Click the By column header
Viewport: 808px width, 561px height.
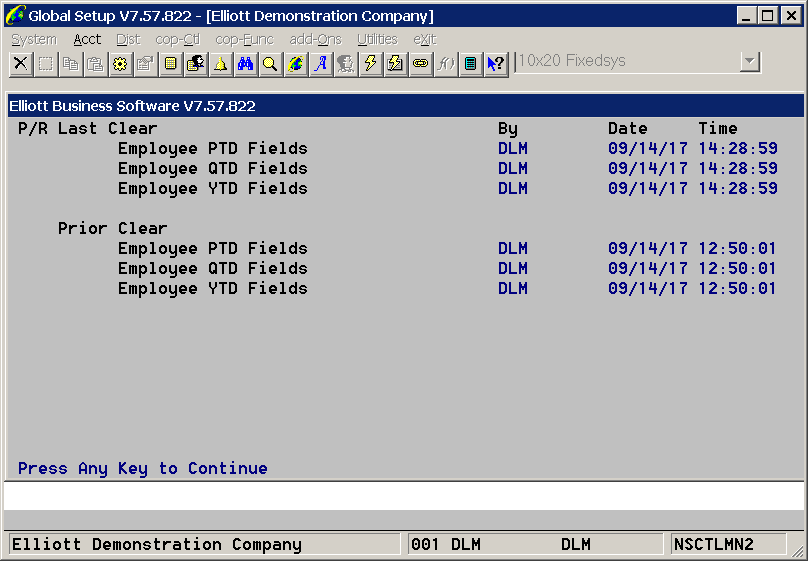click(x=508, y=129)
